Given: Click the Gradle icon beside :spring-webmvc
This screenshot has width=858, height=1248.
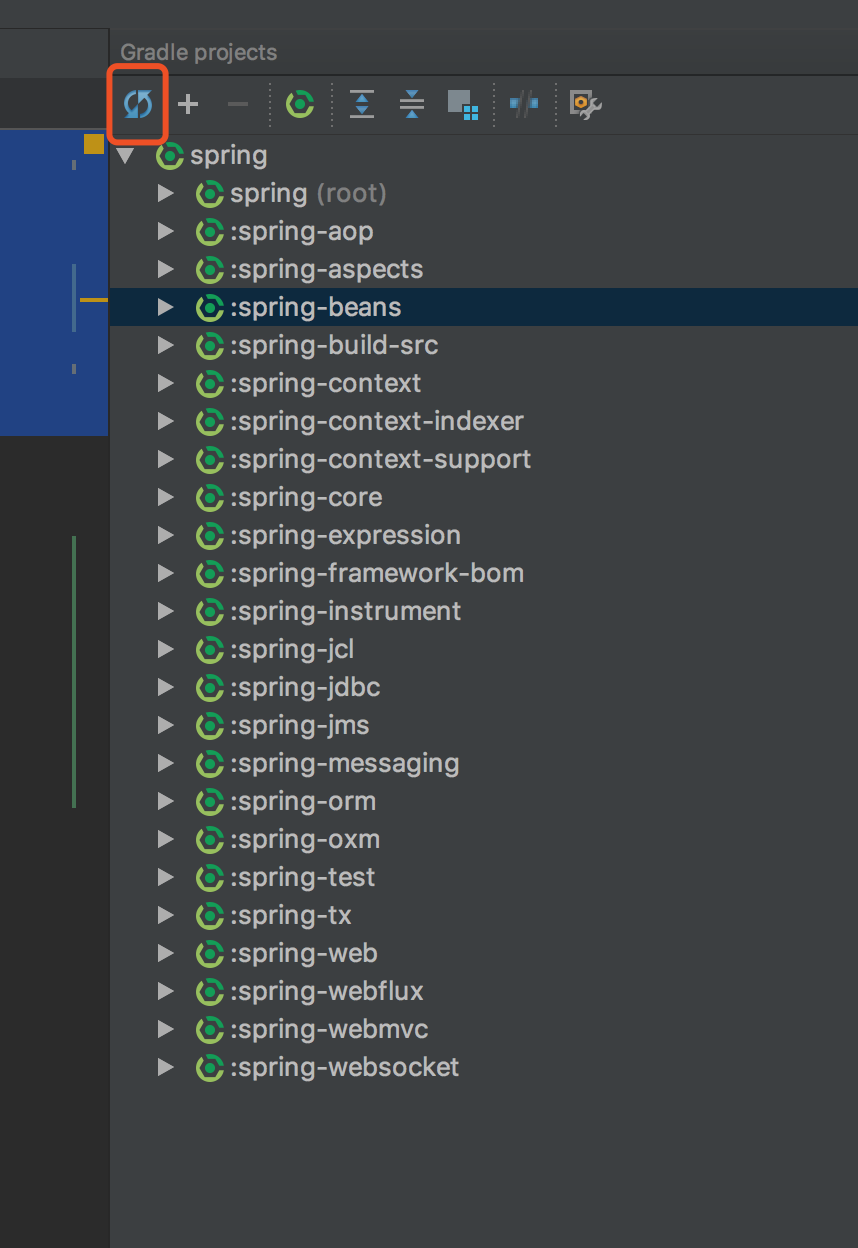Looking at the screenshot, I should (x=210, y=1030).
